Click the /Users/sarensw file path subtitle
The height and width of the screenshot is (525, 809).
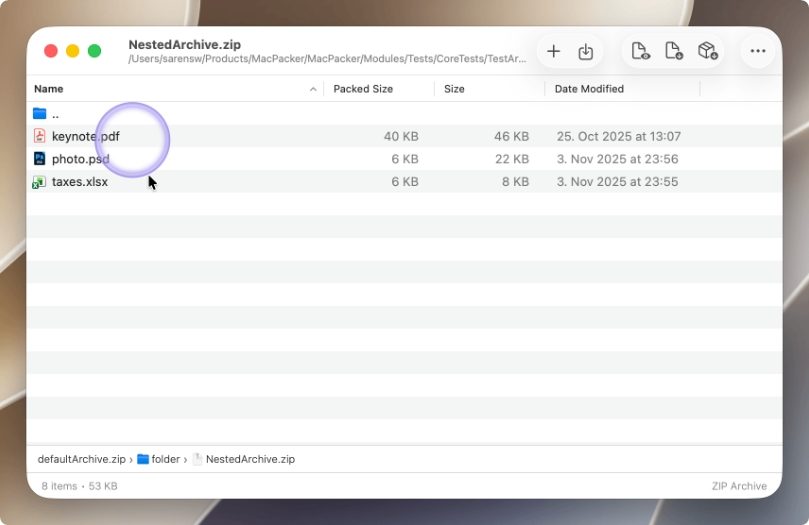pyautogui.click(x=328, y=59)
